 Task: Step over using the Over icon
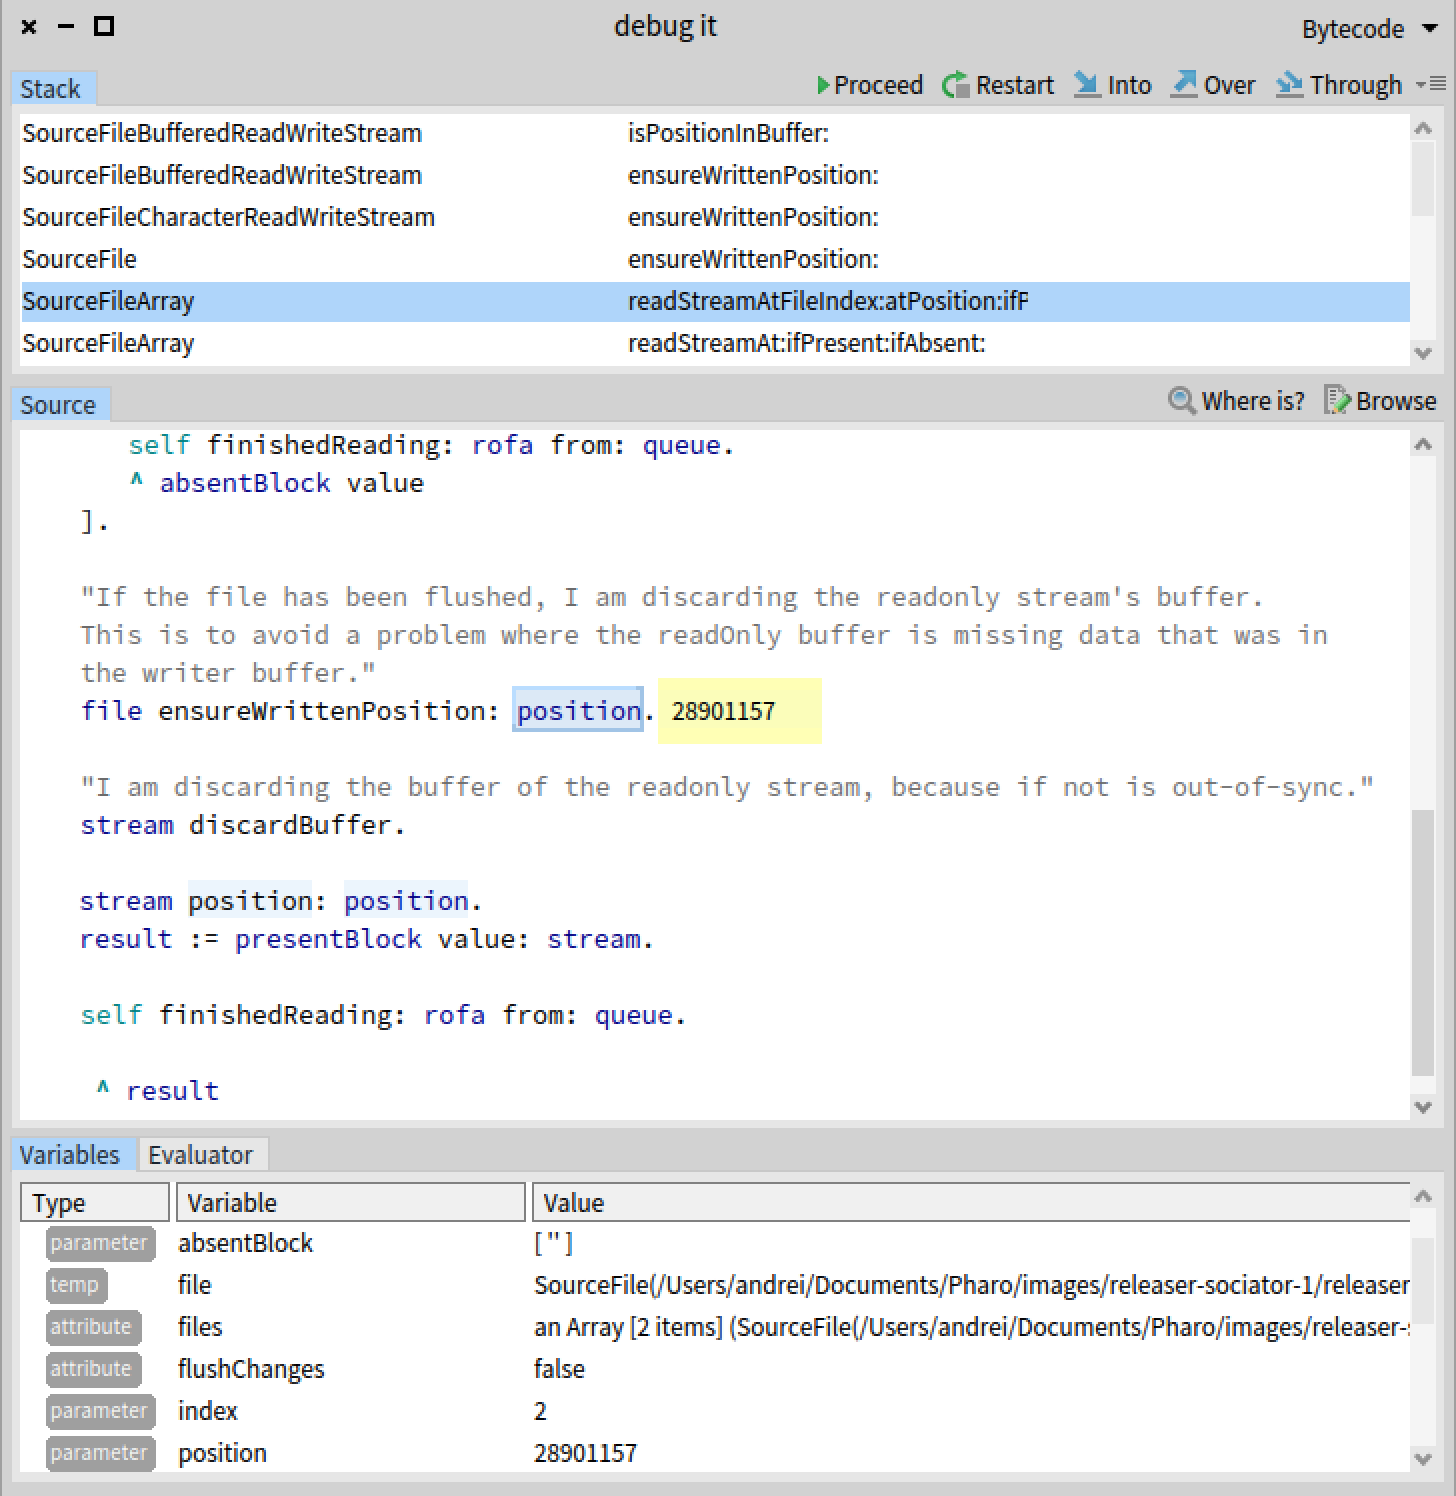pos(1186,85)
